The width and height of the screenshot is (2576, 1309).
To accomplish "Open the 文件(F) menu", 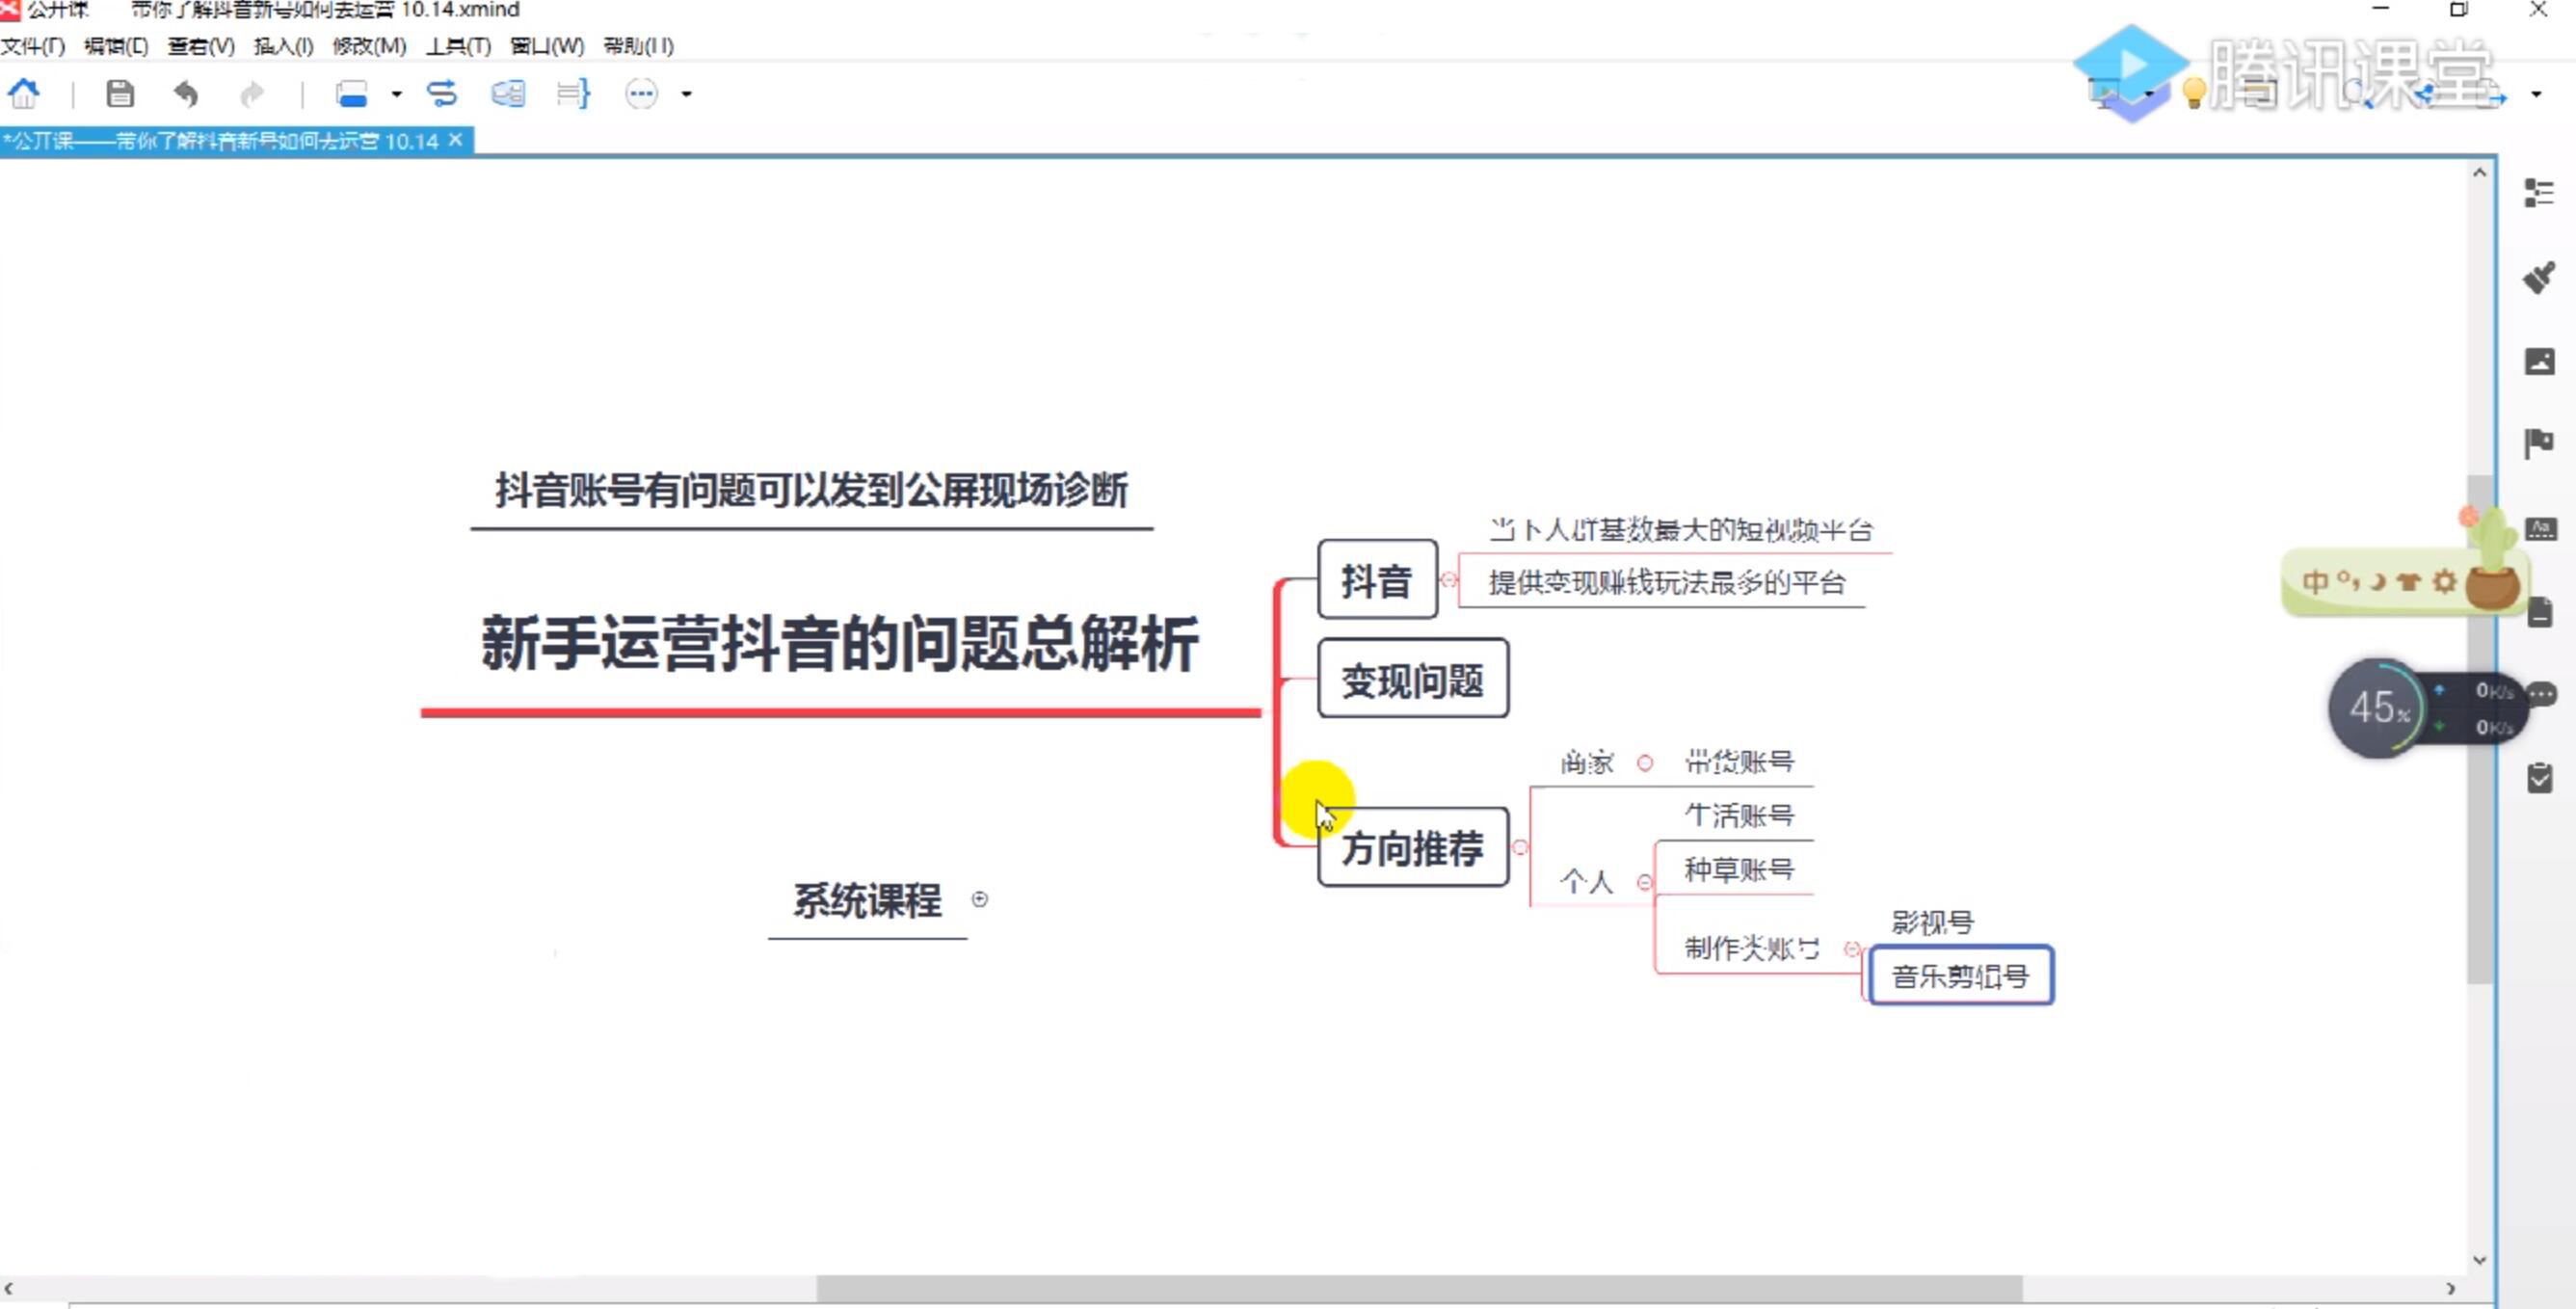I will [33, 46].
